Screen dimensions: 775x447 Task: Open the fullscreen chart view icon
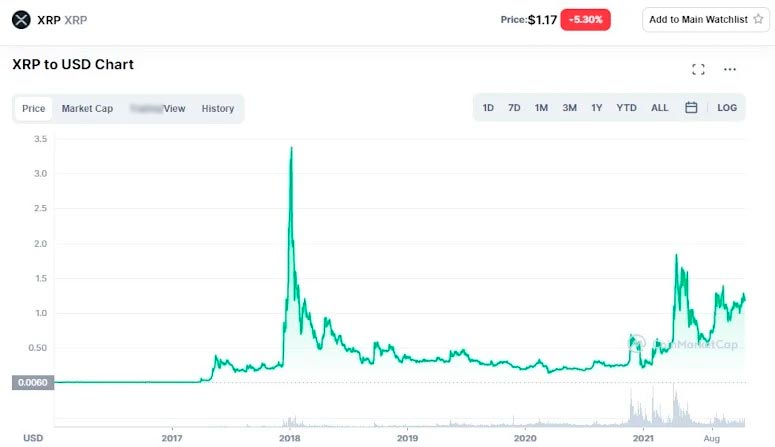tap(698, 69)
